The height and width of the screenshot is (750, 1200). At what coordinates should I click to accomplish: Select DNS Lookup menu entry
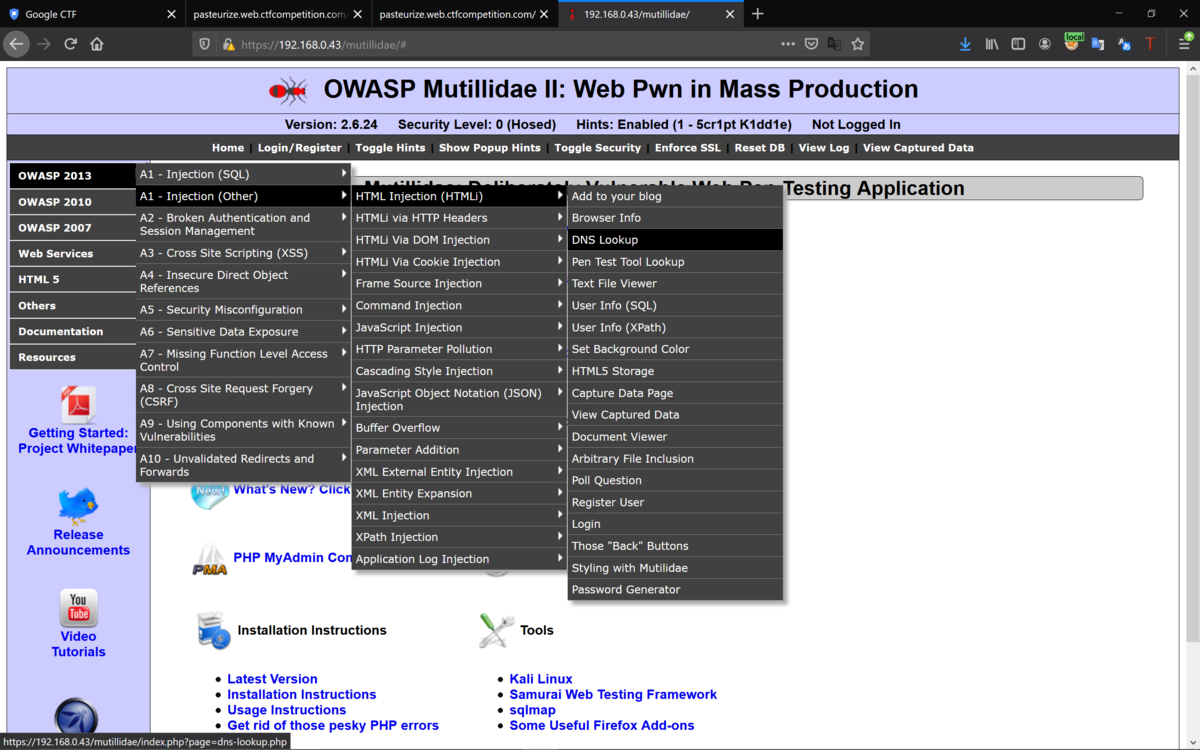675,240
